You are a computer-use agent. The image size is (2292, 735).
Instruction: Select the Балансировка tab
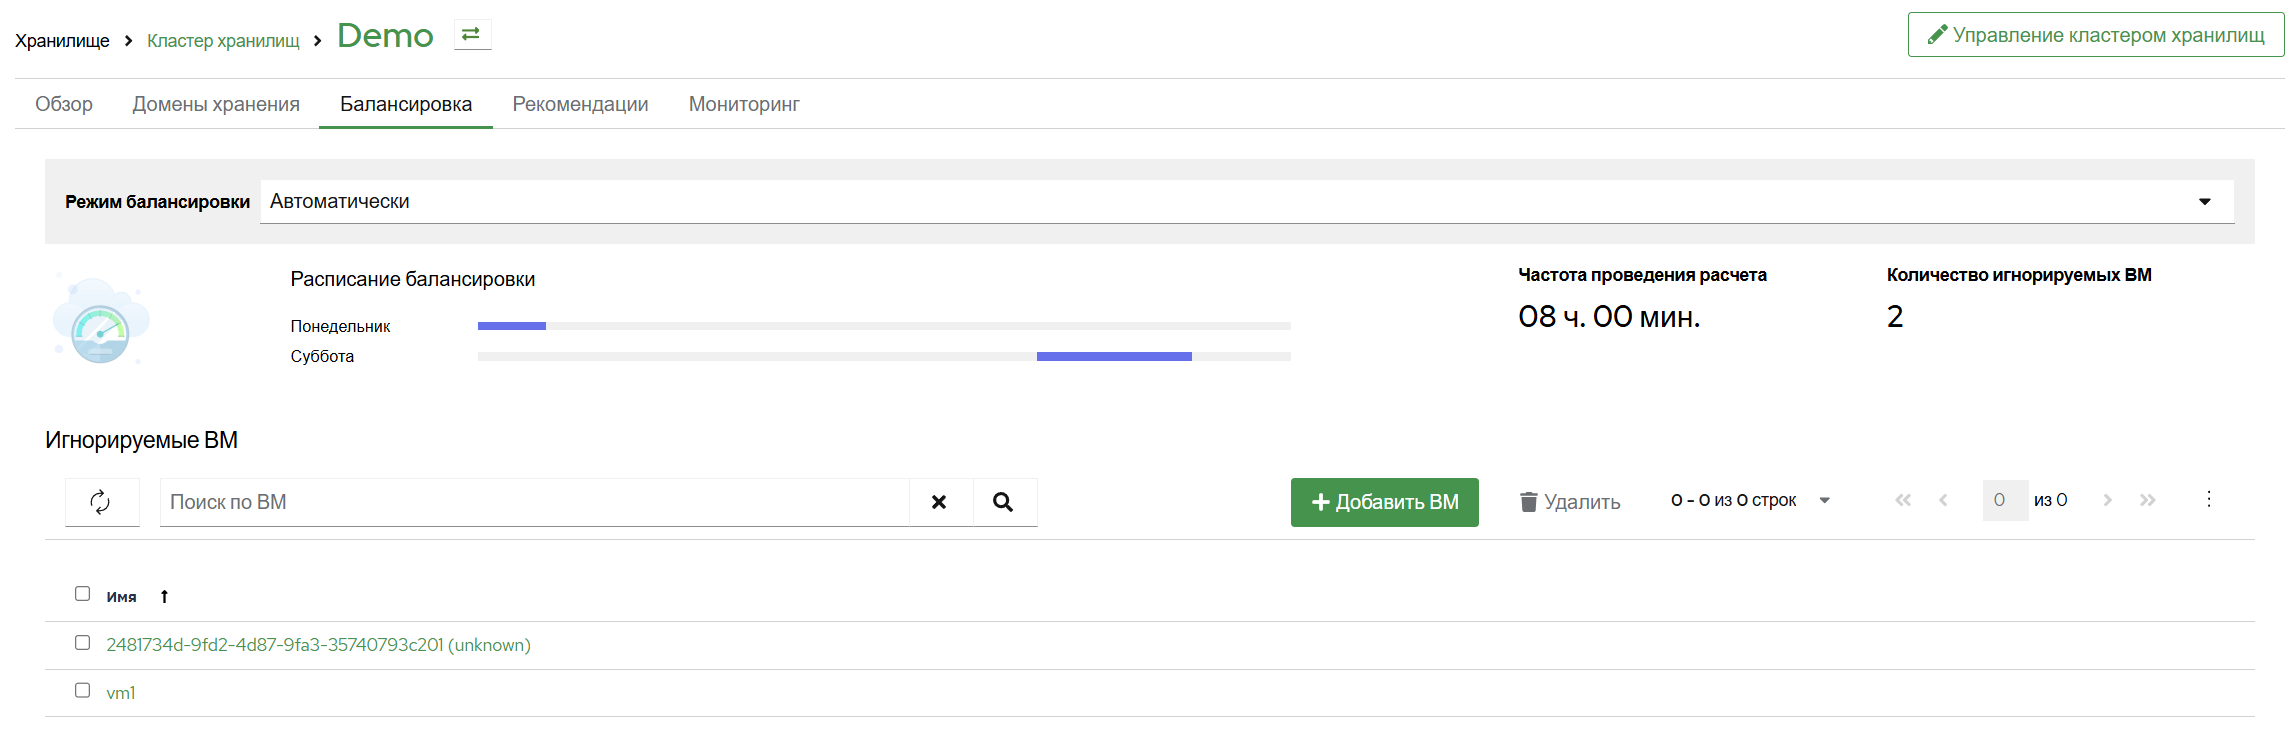[406, 104]
